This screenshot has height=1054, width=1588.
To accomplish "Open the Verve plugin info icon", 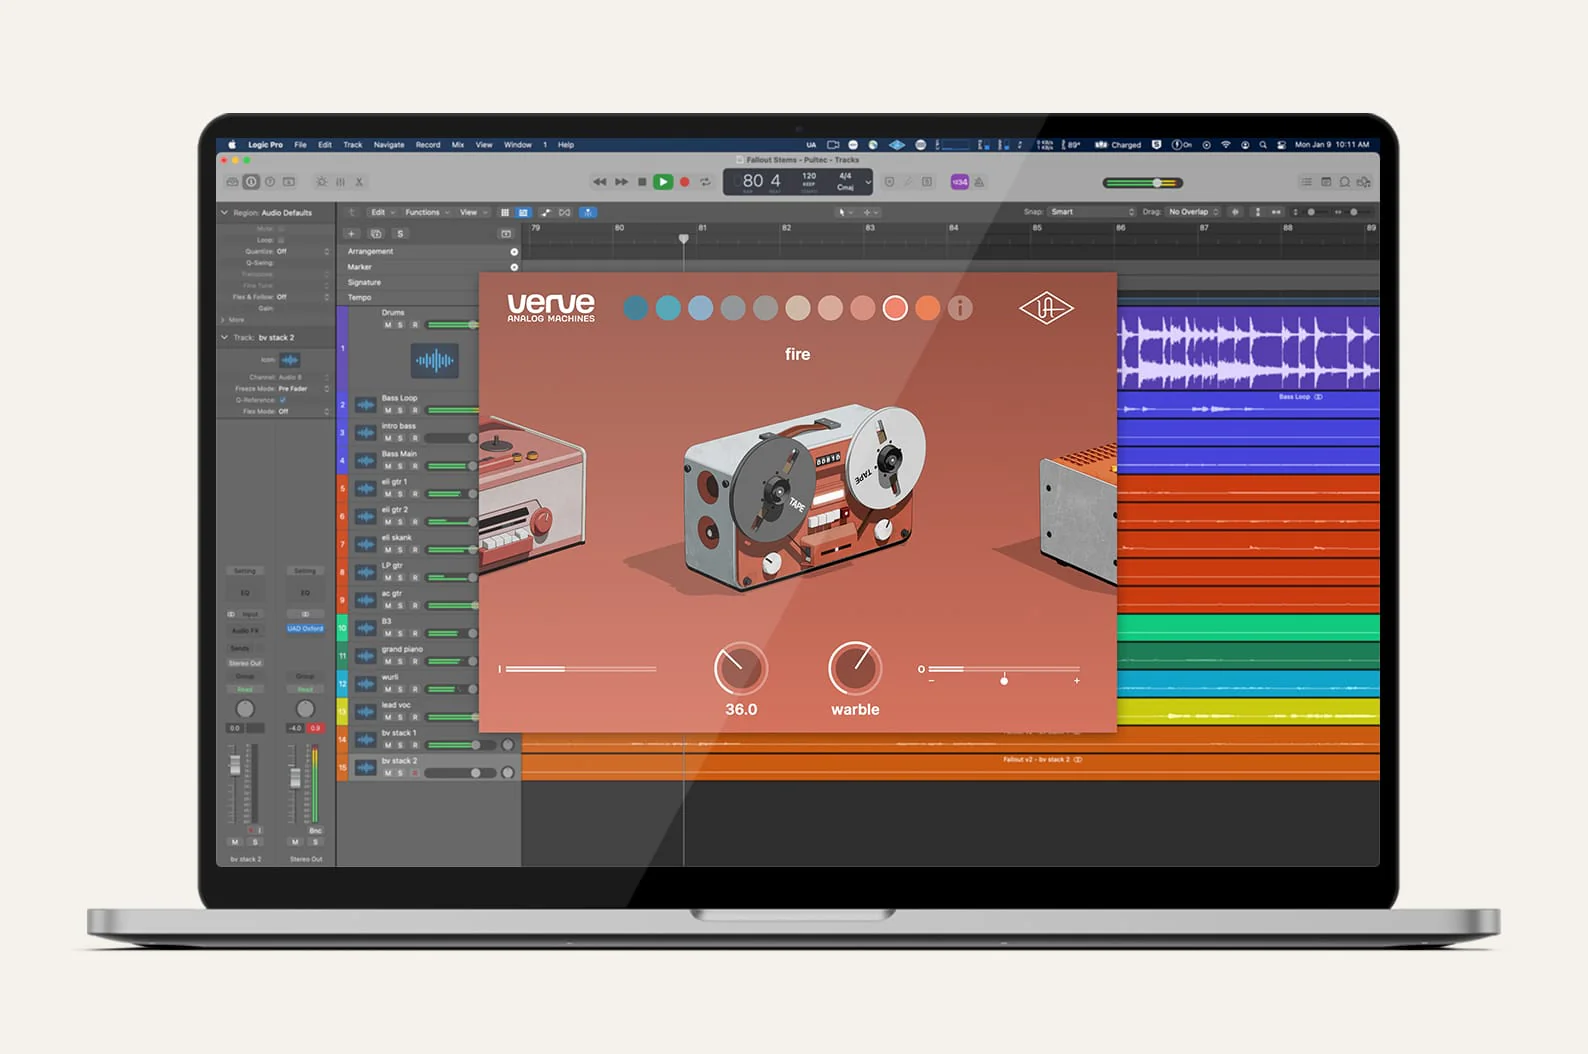I will (x=959, y=308).
